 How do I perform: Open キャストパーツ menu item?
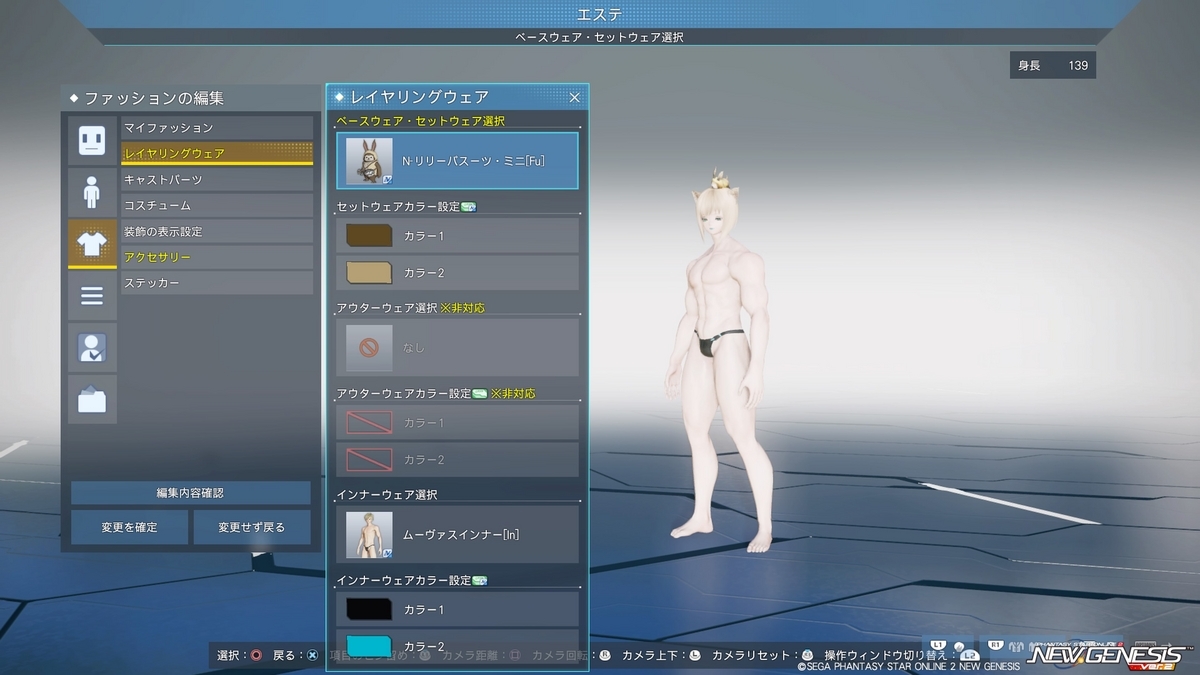(x=217, y=180)
